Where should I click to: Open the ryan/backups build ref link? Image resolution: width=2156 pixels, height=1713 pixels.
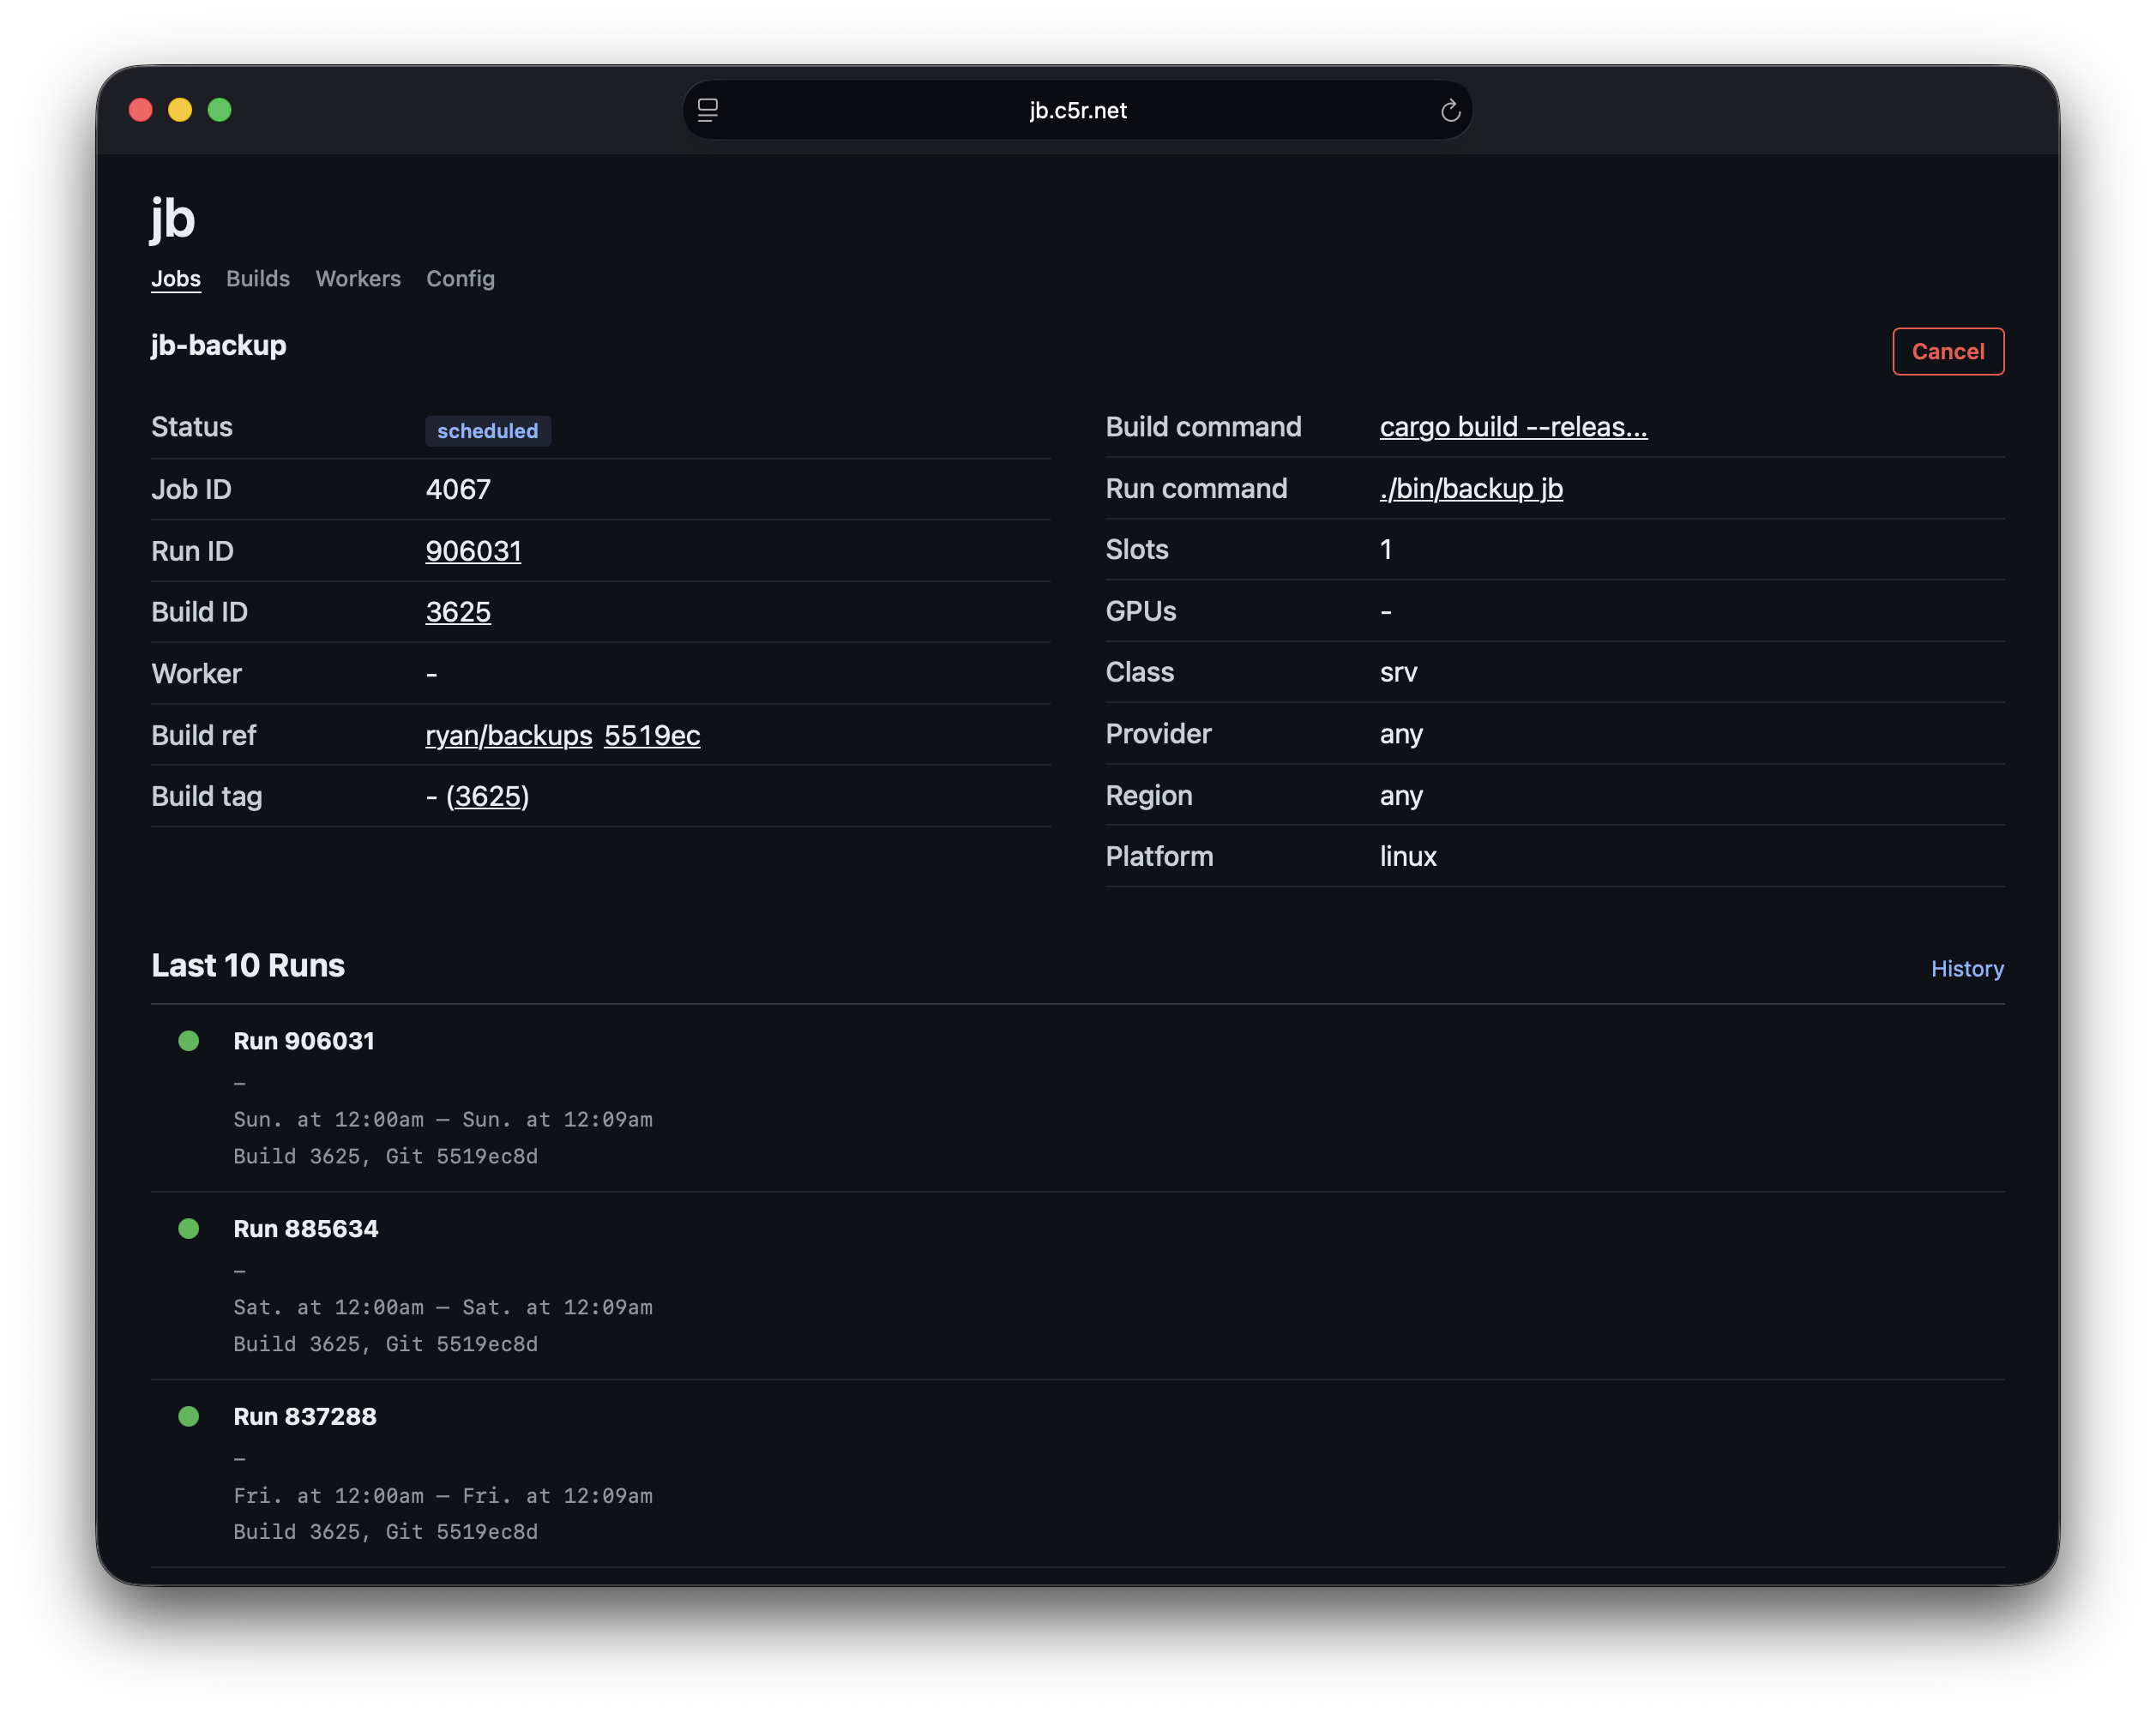pyautogui.click(x=509, y=735)
